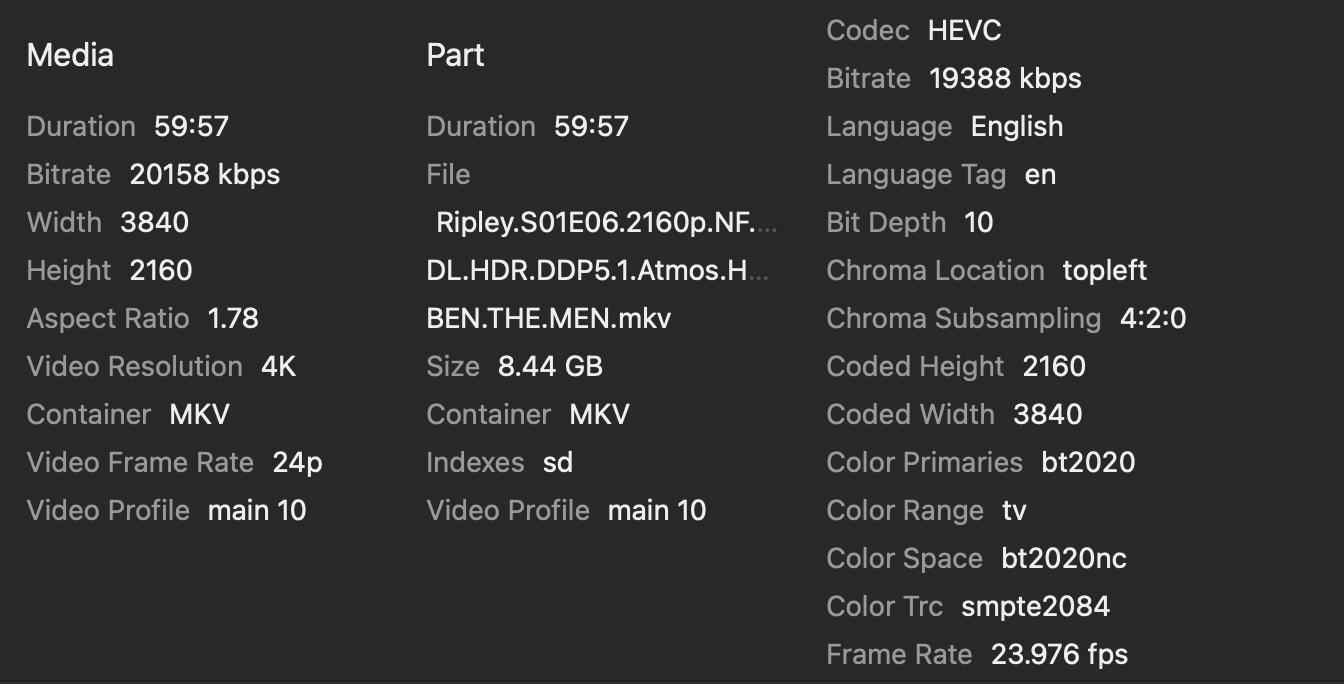The width and height of the screenshot is (1344, 684).
Task: Click the Codec HEVC value
Action: click(964, 30)
